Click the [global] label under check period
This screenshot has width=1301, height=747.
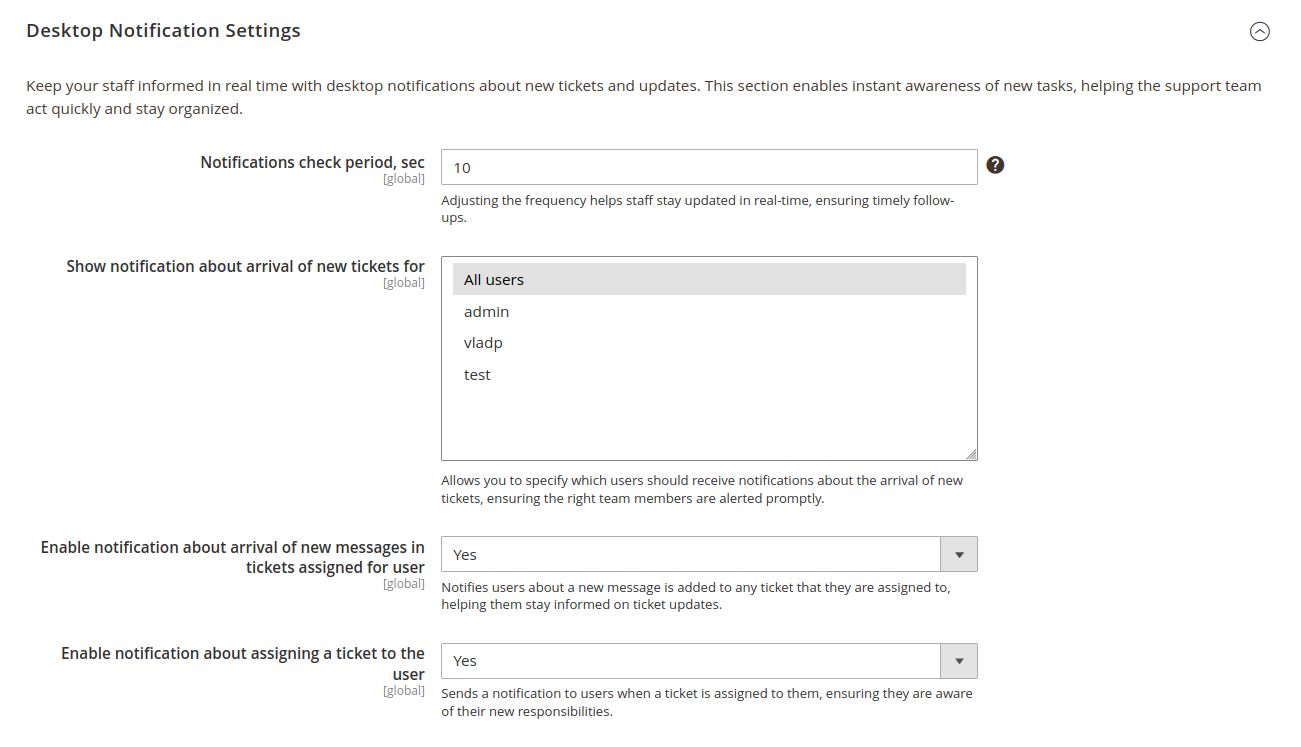point(403,178)
